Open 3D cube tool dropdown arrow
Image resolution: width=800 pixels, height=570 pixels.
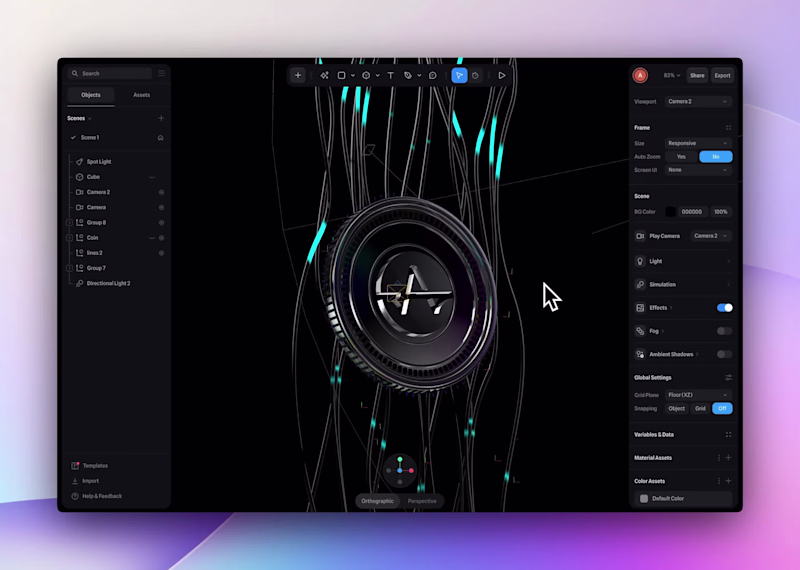coord(378,76)
